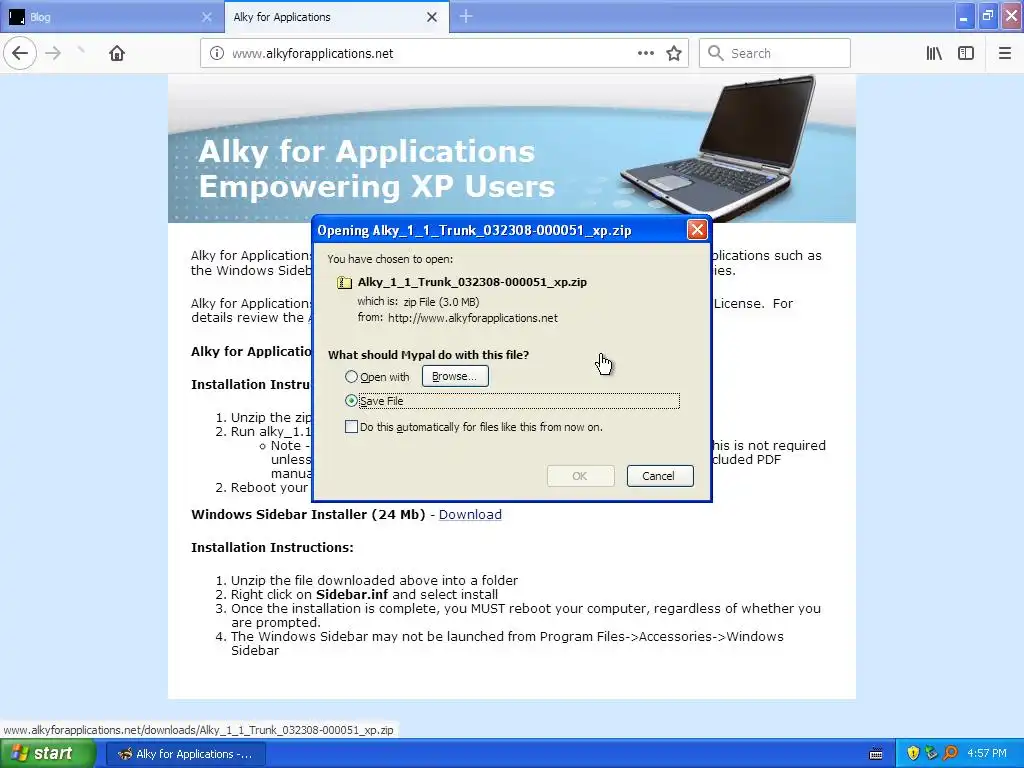Click the Blog tab favicon

[17, 17]
